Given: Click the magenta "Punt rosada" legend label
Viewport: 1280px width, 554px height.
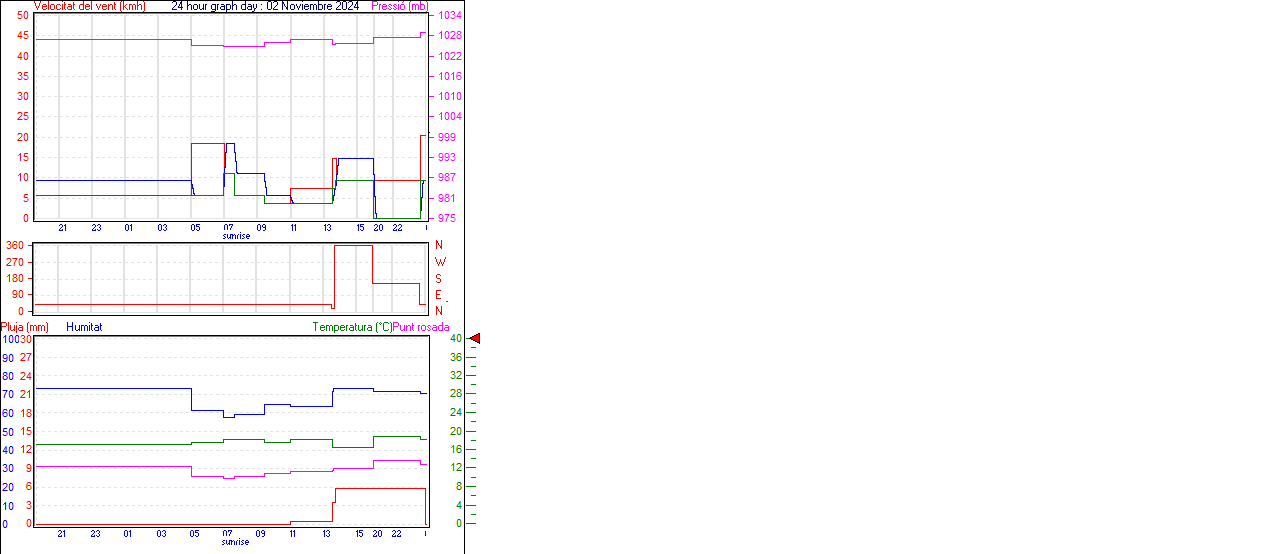Looking at the screenshot, I should [x=421, y=327].
